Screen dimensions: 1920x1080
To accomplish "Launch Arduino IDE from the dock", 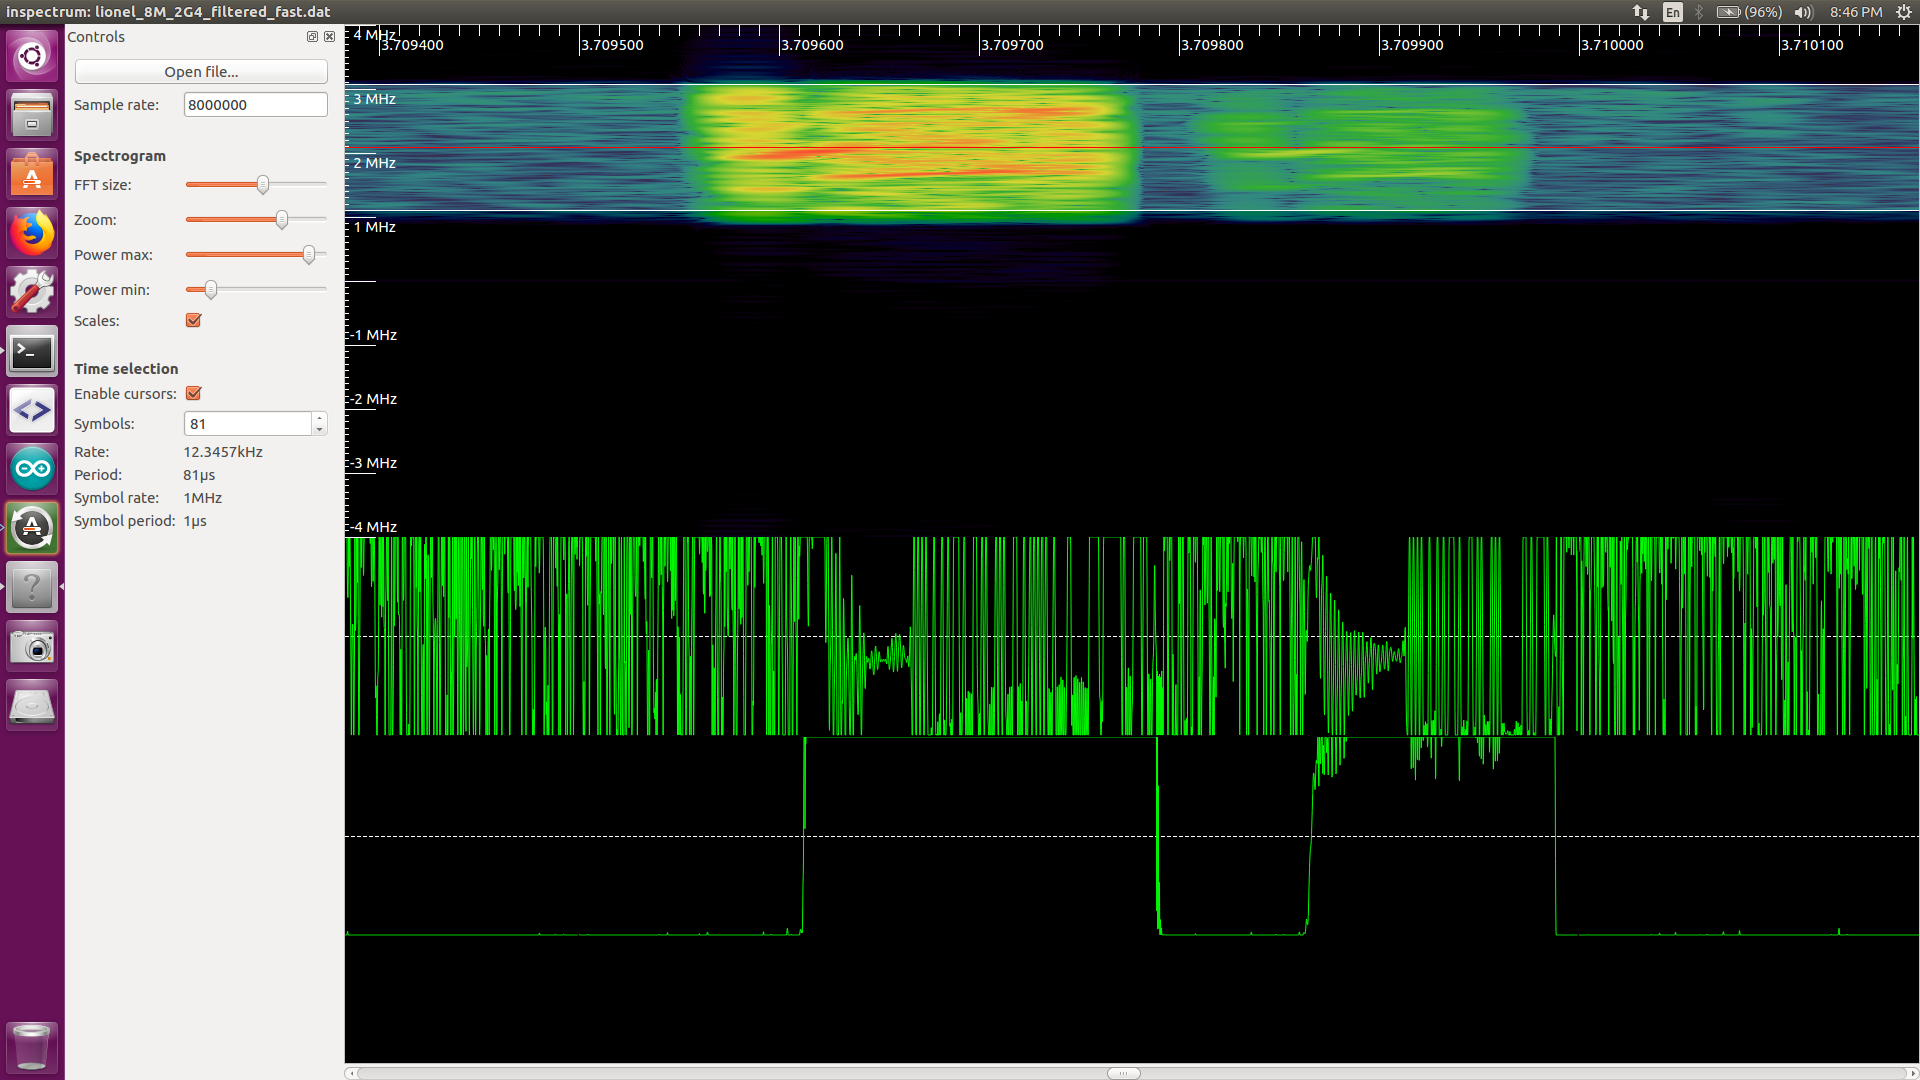I will pos(32,469).
